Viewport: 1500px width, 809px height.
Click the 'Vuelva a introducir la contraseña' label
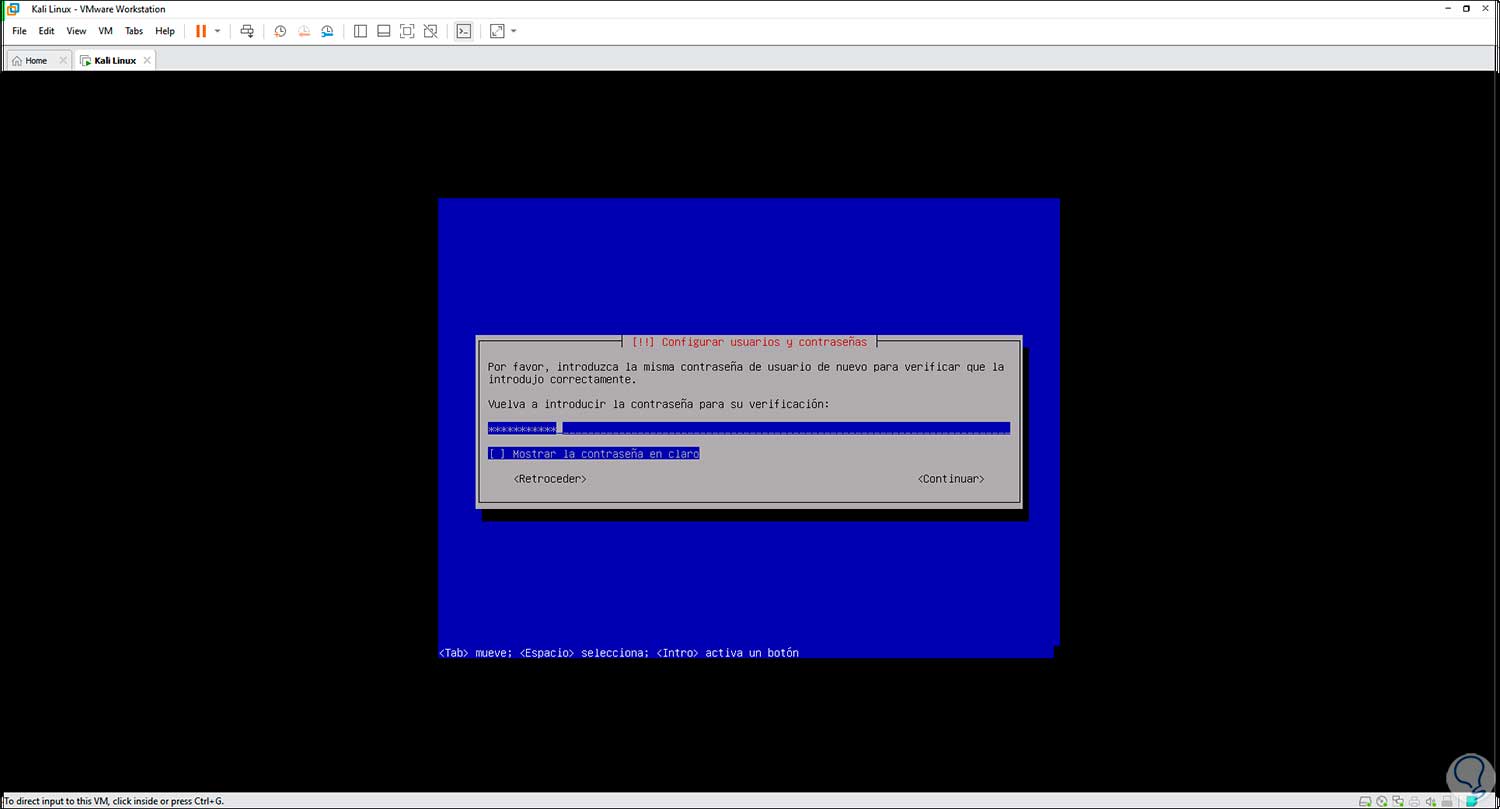pos(659,404)
